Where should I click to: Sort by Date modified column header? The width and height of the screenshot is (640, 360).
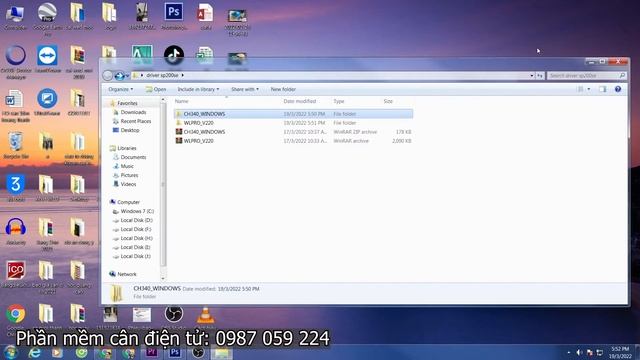300,101
